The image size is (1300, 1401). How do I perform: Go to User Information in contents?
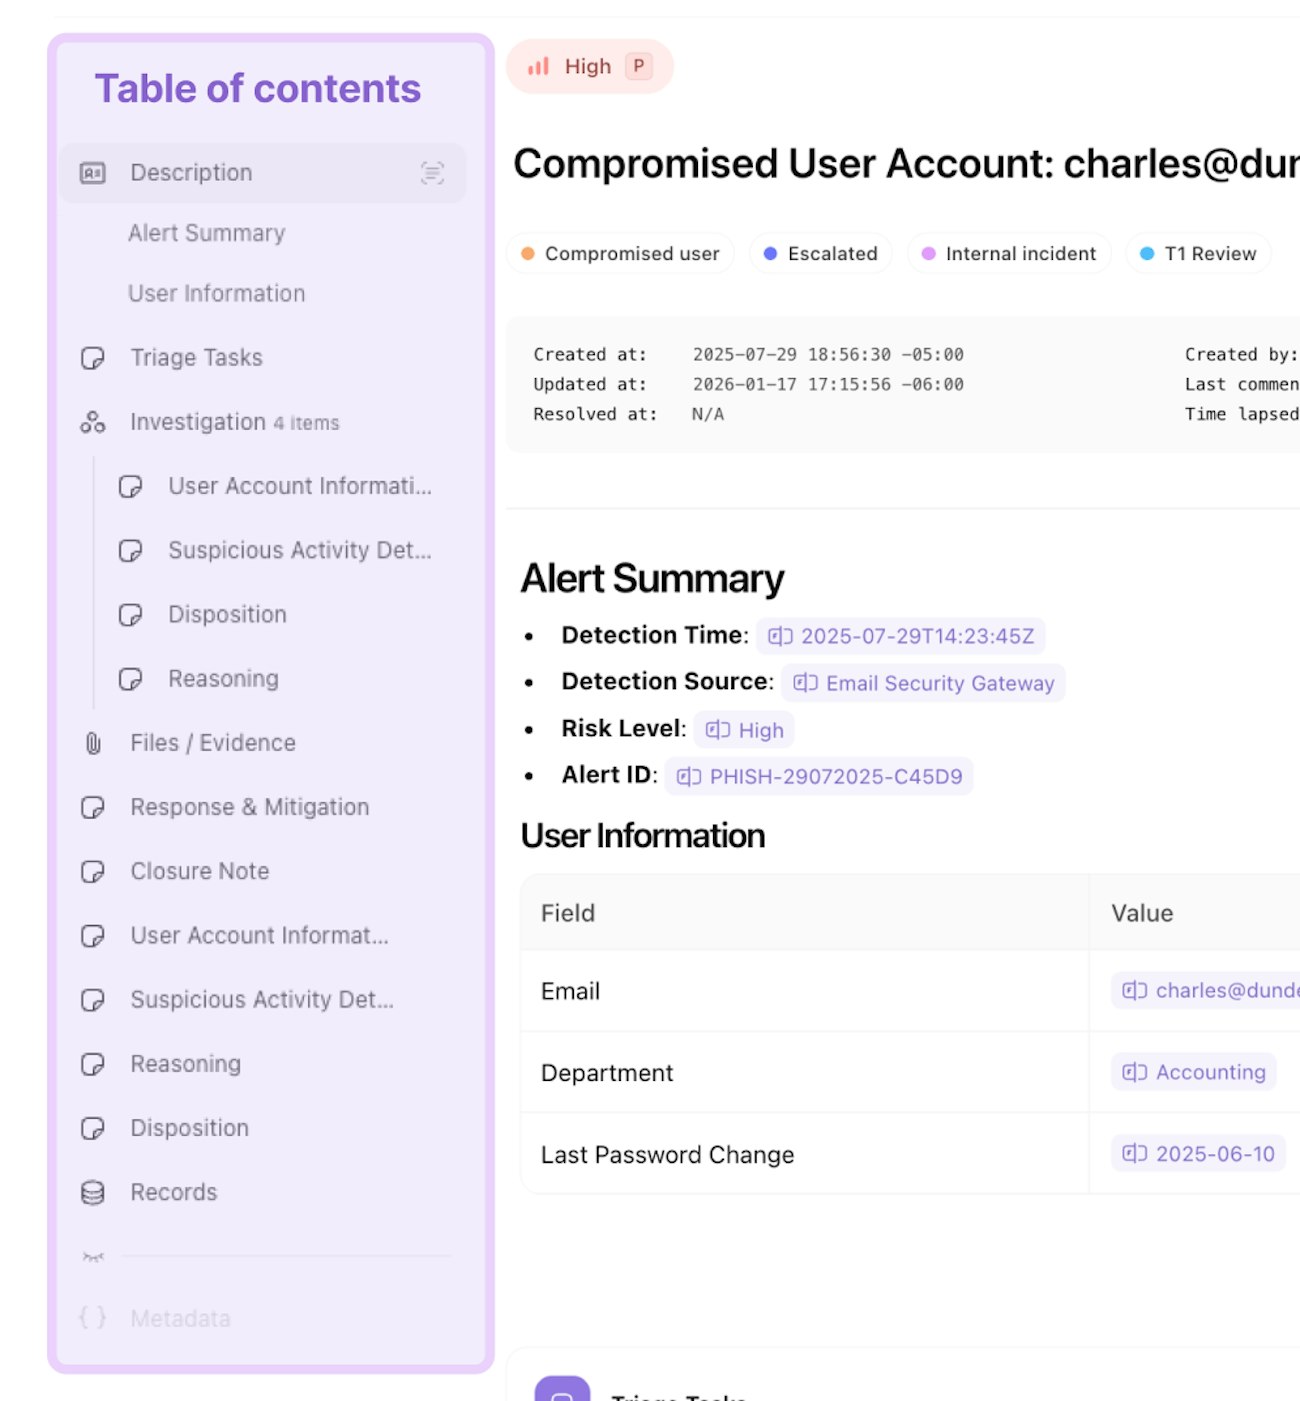216,293
